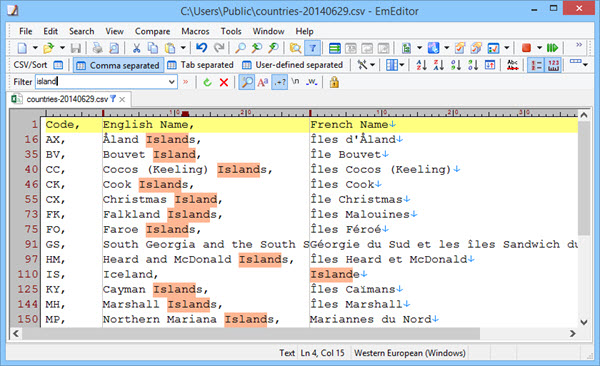The width and height of the screenshot is (600, 366).
Task: Click the horizontal scrollbar right arrow
Action: [x=572, y=333]
